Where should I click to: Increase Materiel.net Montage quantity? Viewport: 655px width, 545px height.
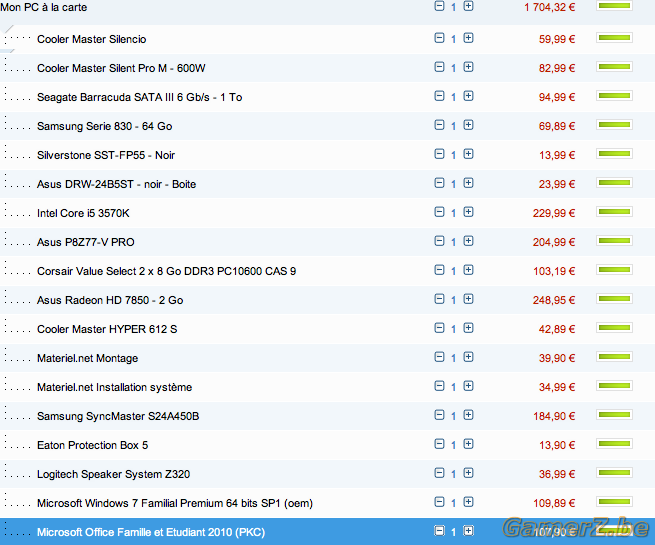(x=468, y=357)
